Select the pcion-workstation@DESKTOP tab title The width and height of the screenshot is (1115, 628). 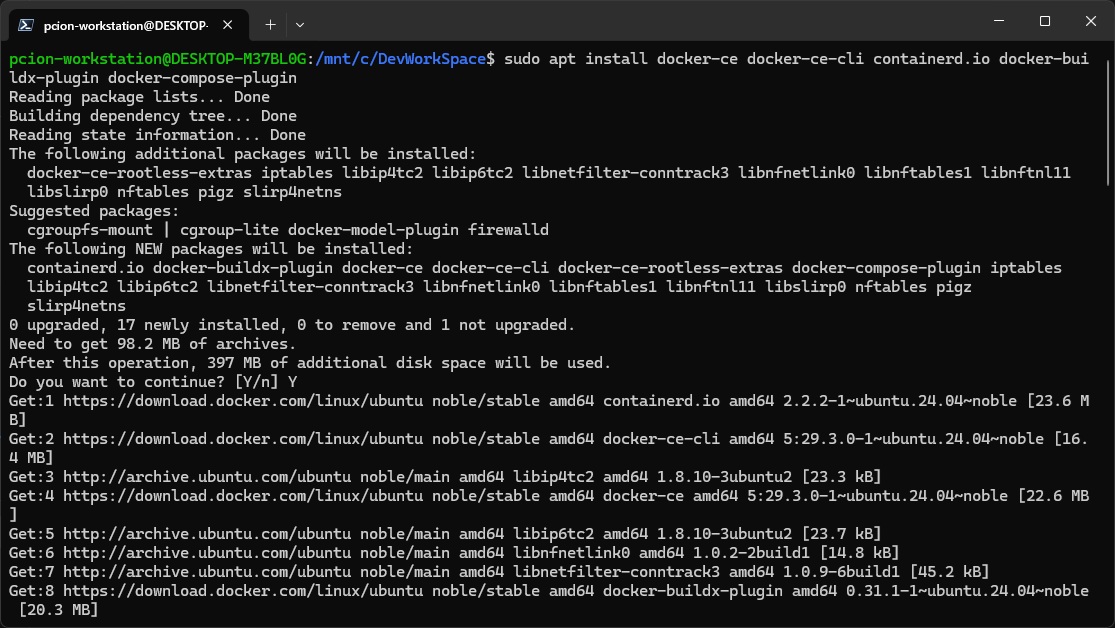click(125, 24)
